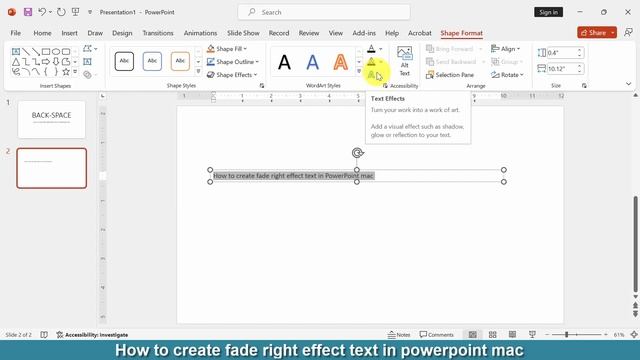The width and height of the screenshot is (640, 360).
Task: Open the Align dropdown
Action: pos(505,49)
